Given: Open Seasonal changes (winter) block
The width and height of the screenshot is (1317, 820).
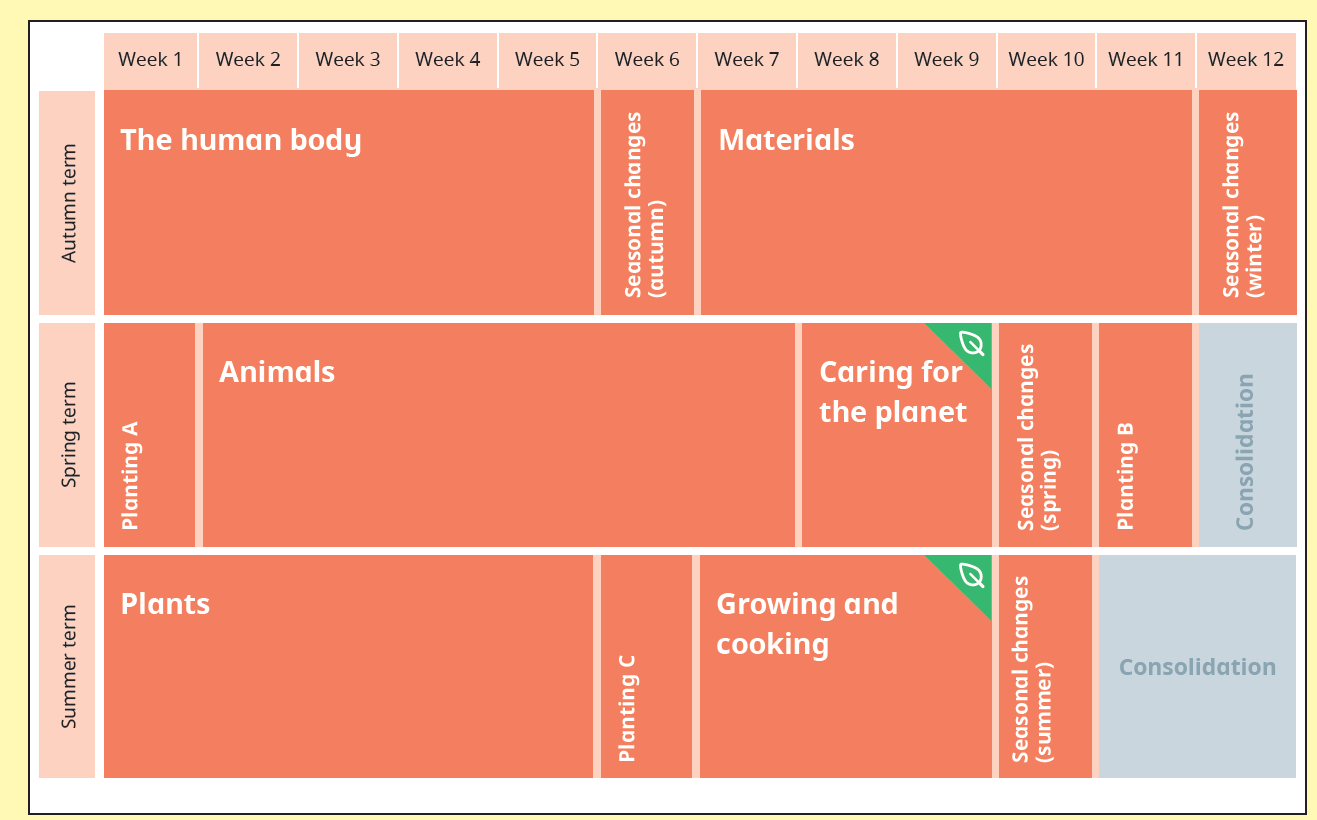Looking at the screenshot, I should point(1247,203).
